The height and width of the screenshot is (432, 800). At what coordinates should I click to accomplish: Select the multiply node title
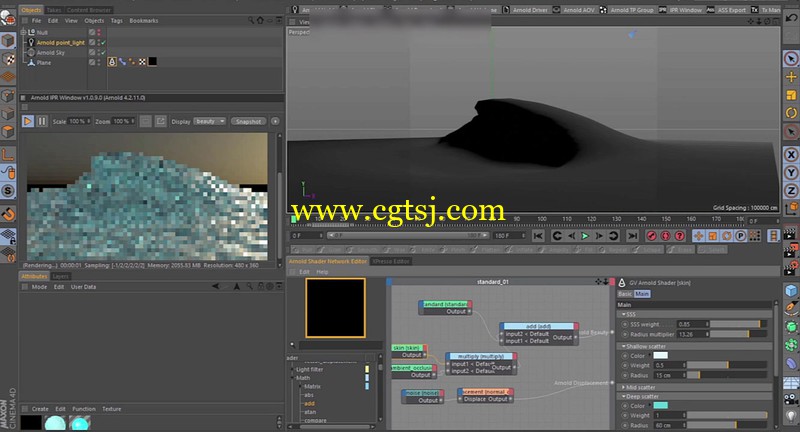tap(481, 356)
